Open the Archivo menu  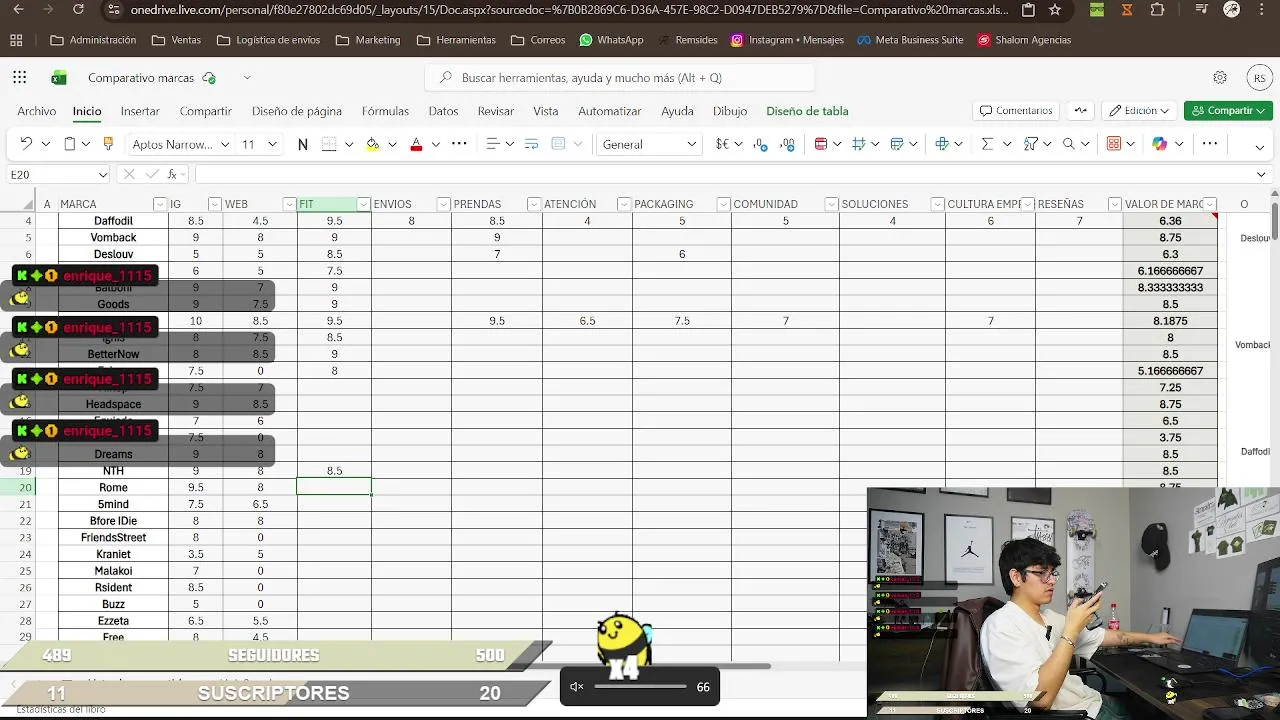click(36, 111)
